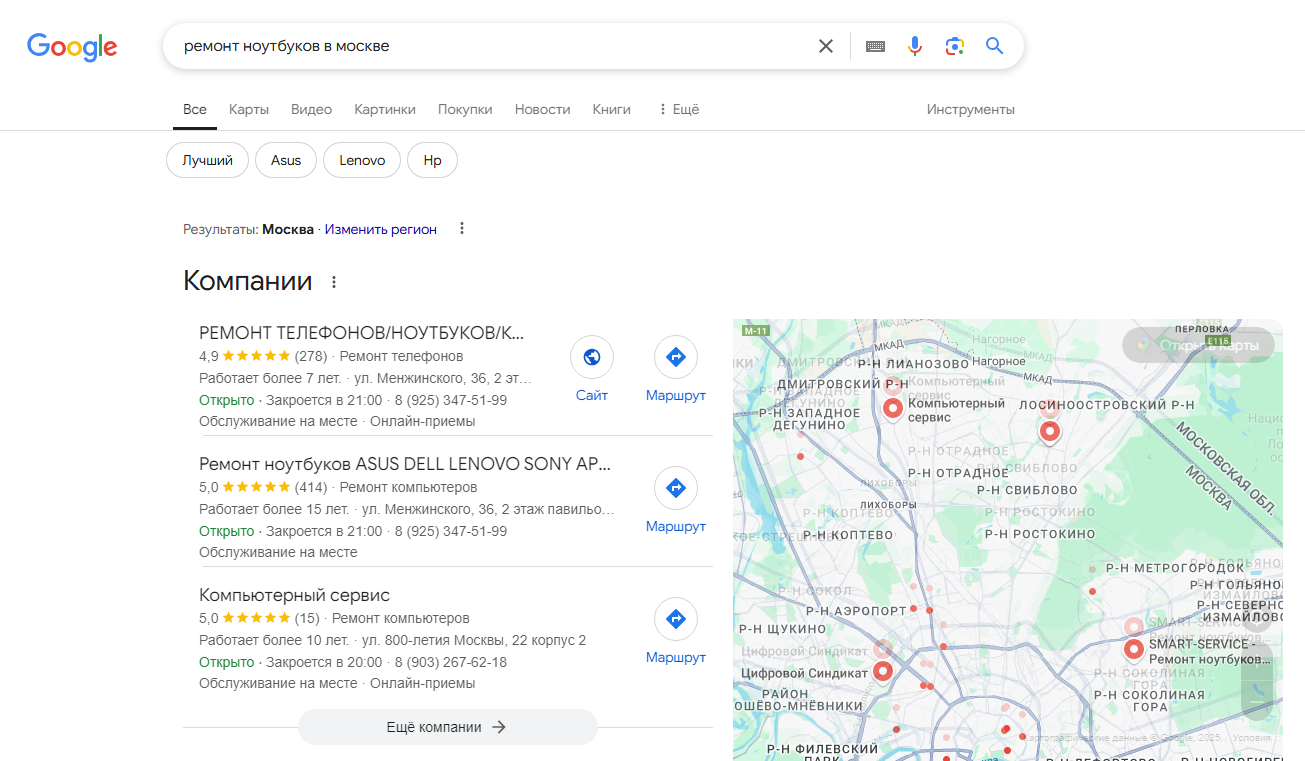Click Маршрут icon for Компьютерный сервис listing

tap(676, 619)
